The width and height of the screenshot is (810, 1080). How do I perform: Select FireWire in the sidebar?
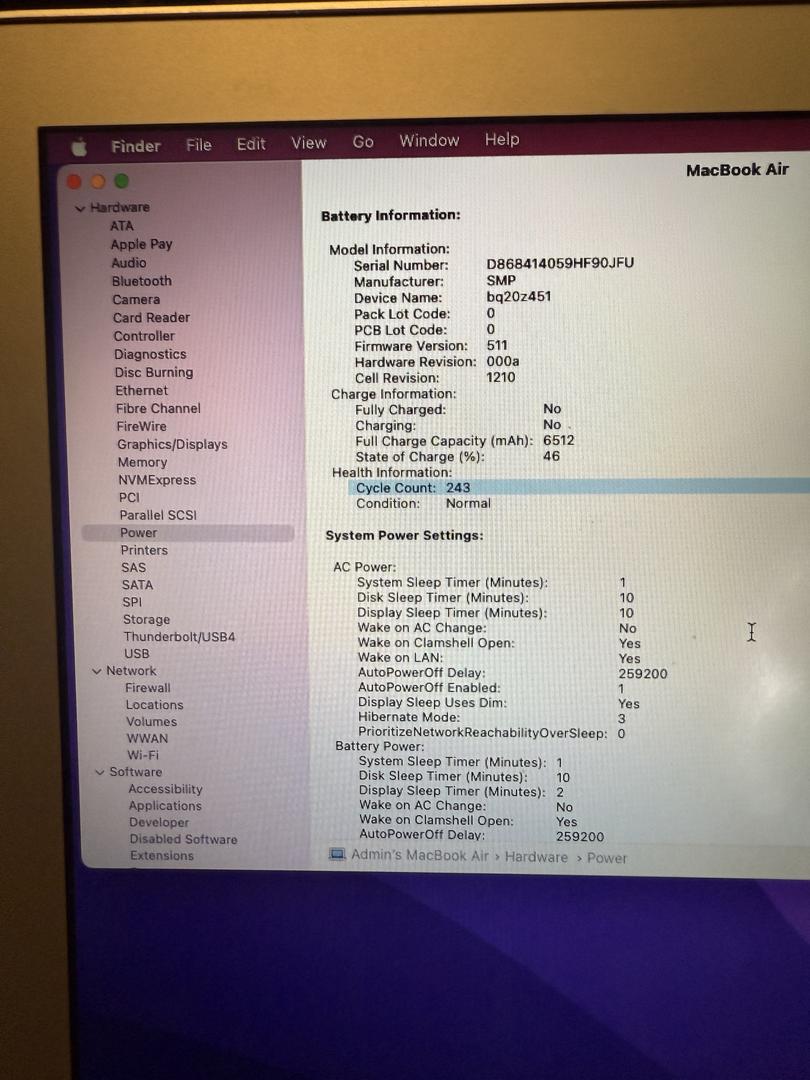tap(141, 426)
